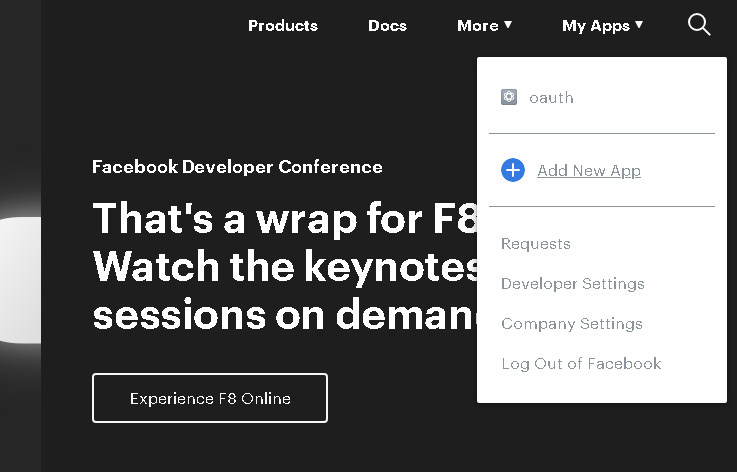Select the oauth app name

(551, 98)
